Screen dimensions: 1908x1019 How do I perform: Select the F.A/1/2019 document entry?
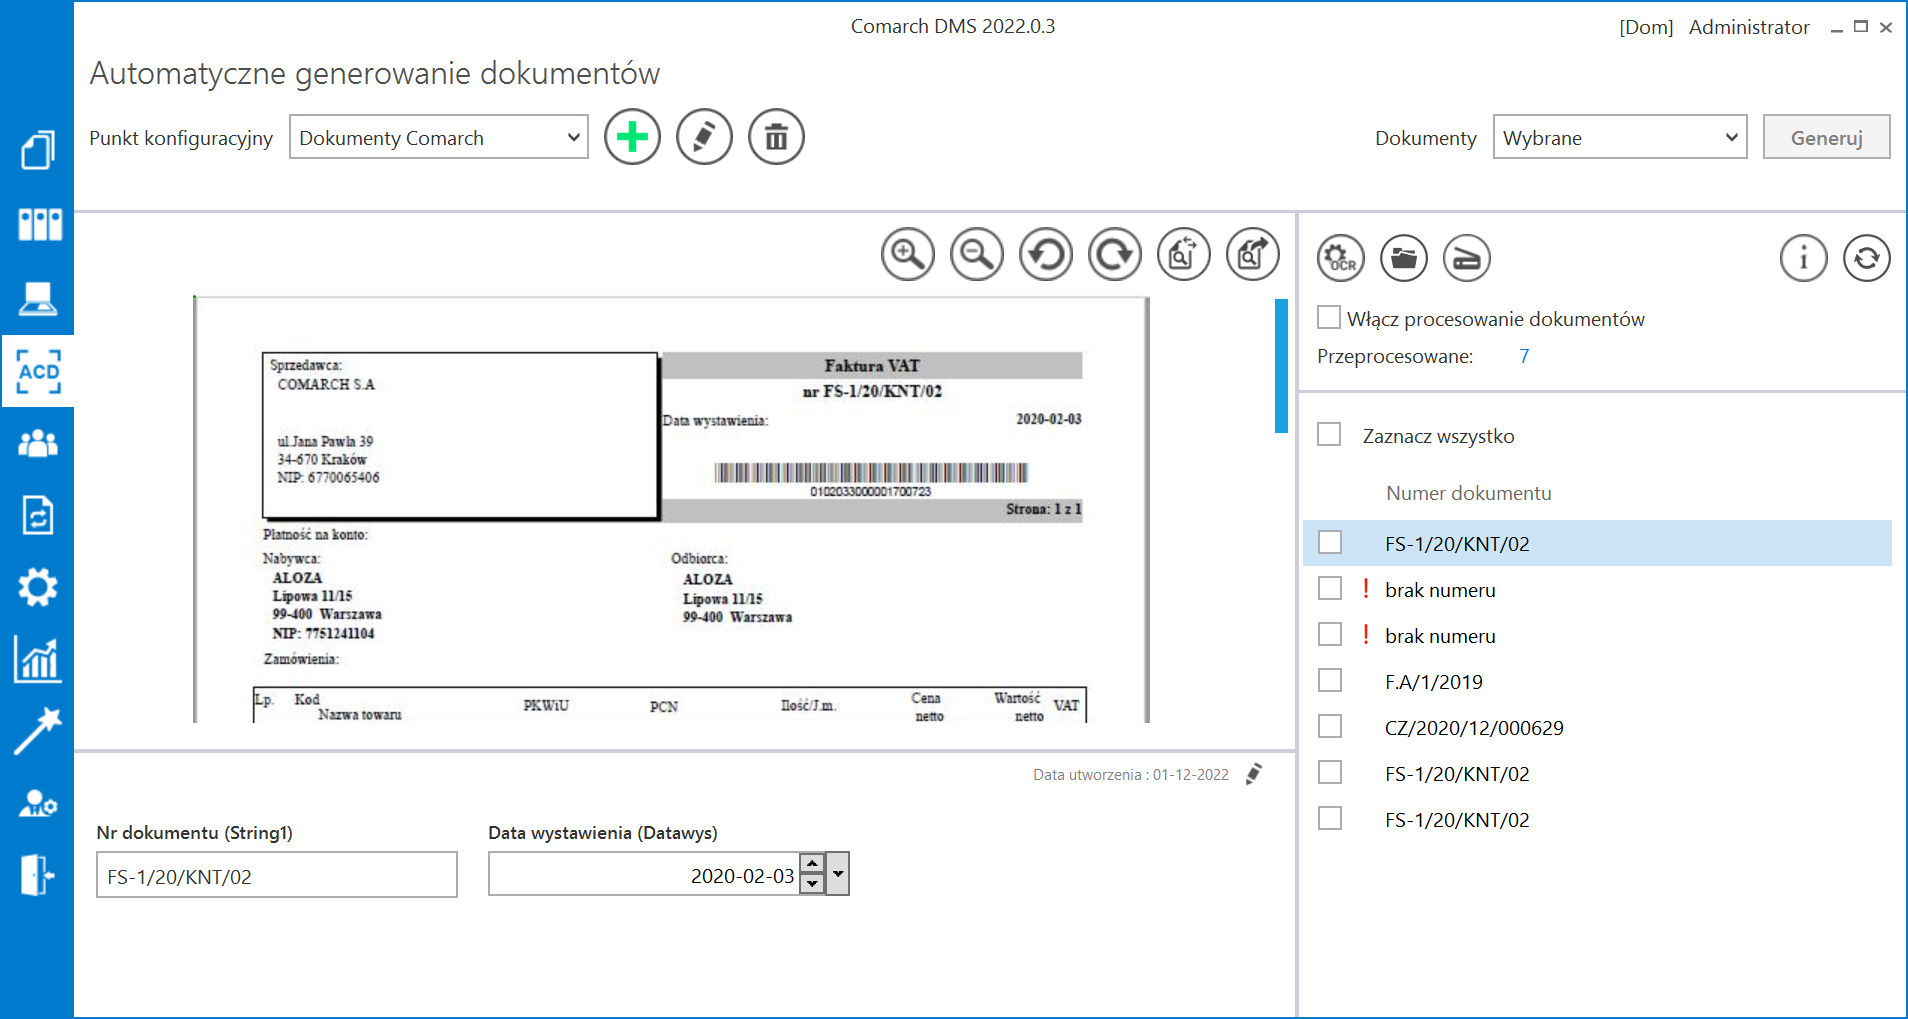pos(1434,681)
